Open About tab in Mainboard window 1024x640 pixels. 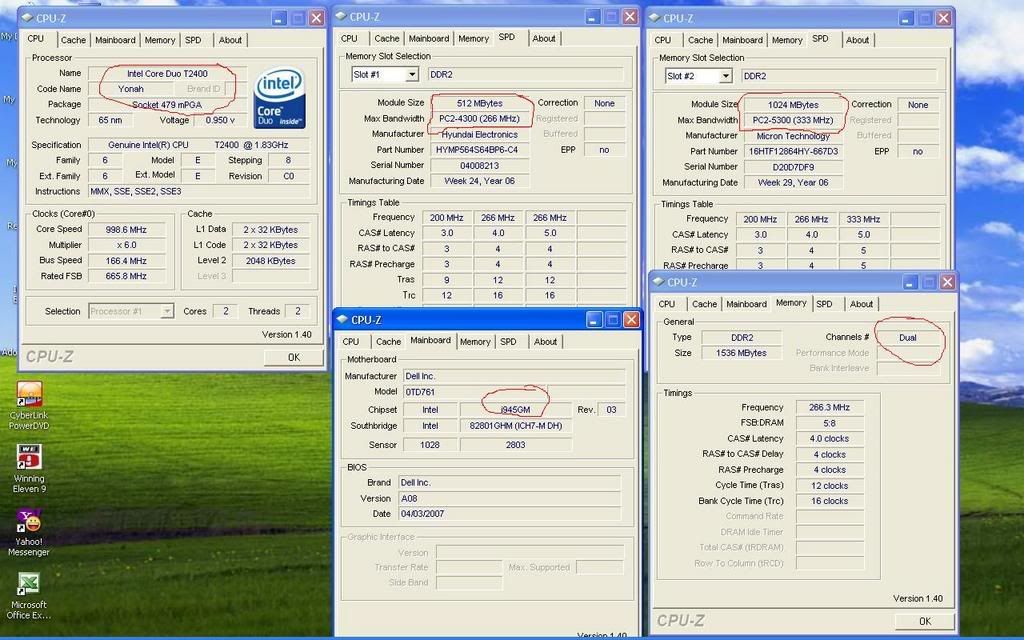[x=545, y=342]
